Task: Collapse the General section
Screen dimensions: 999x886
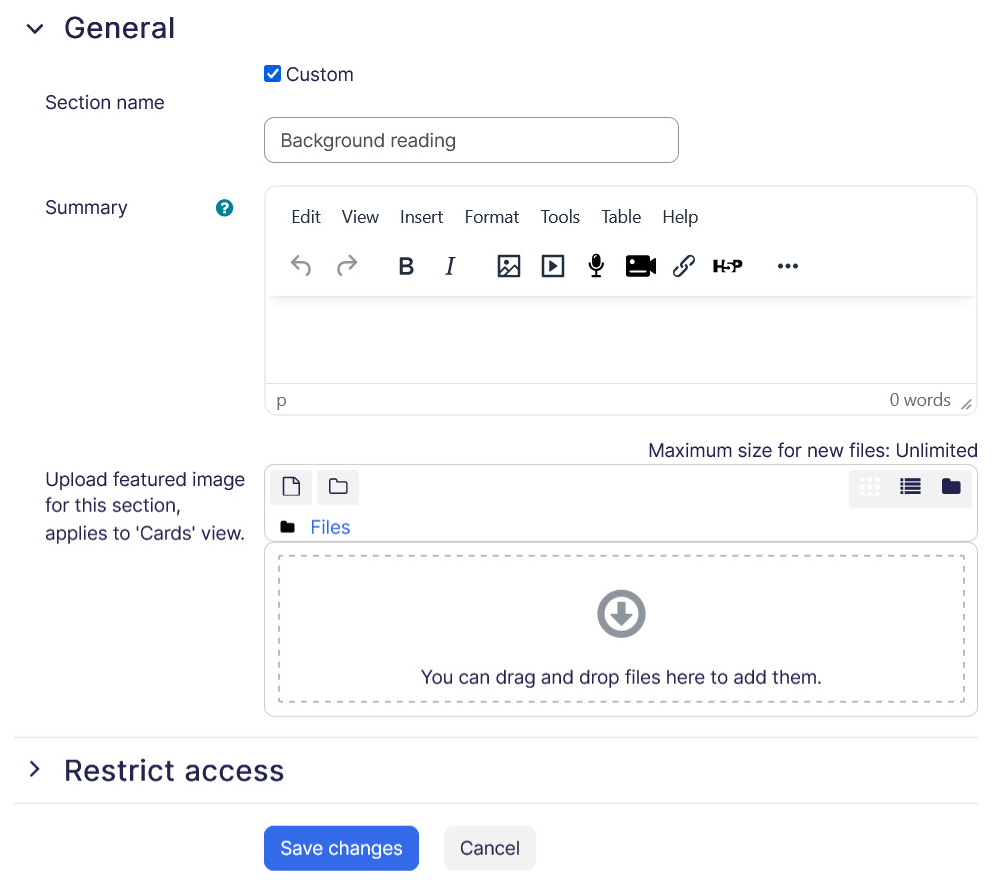Action: pos(35,29)
